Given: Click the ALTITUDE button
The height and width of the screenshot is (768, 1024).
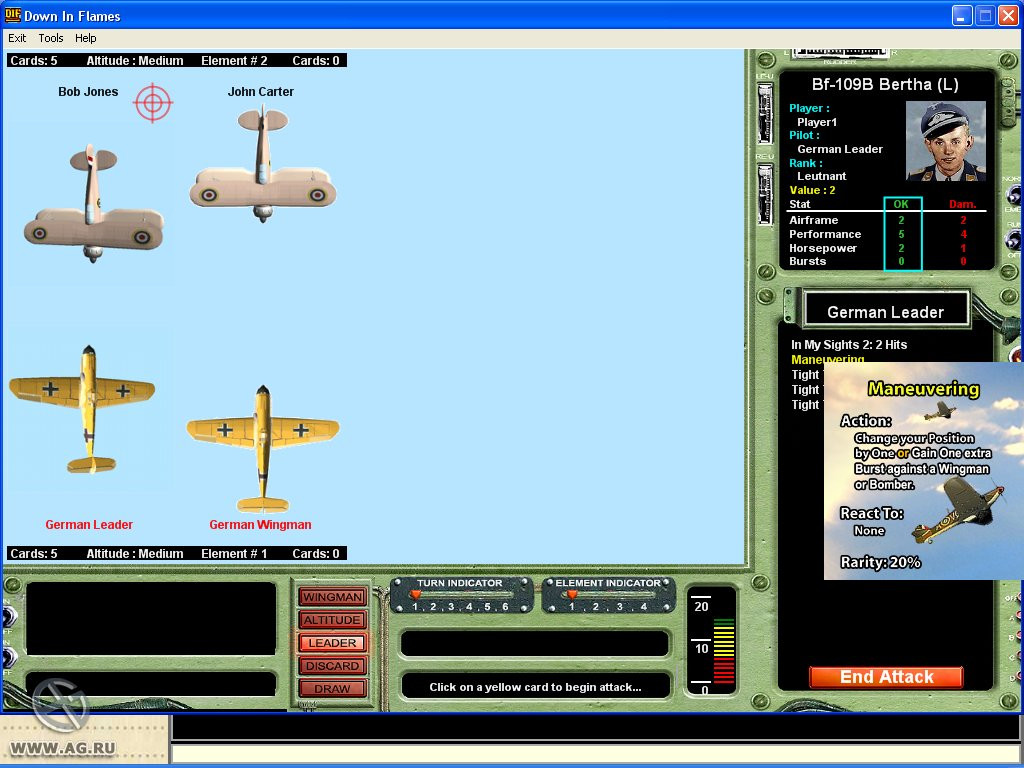Looking at the screenshot, I should 332,620.
